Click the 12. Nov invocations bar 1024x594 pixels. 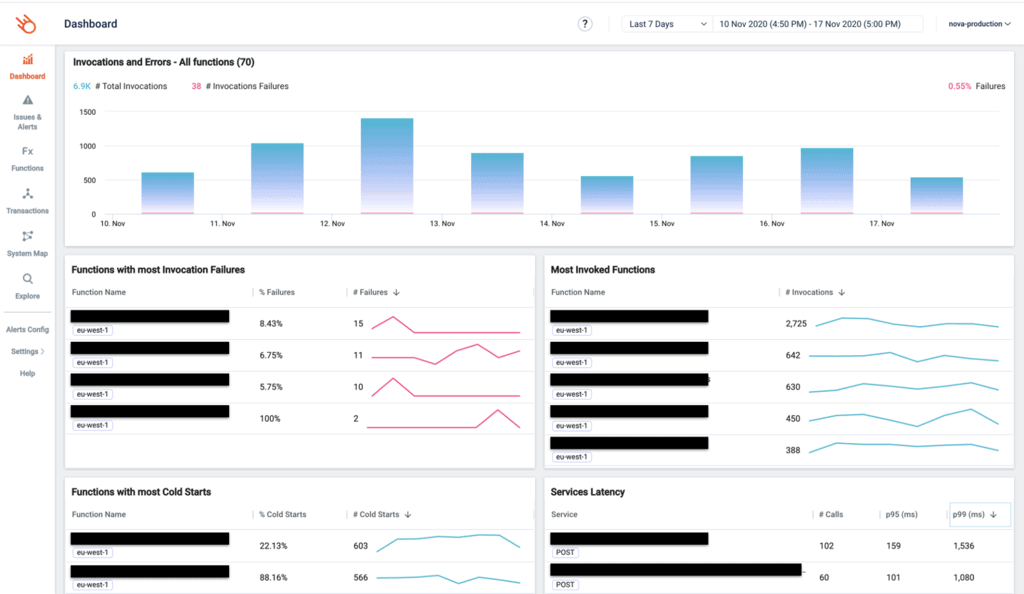pyautogui.click(x=386, y=166)
